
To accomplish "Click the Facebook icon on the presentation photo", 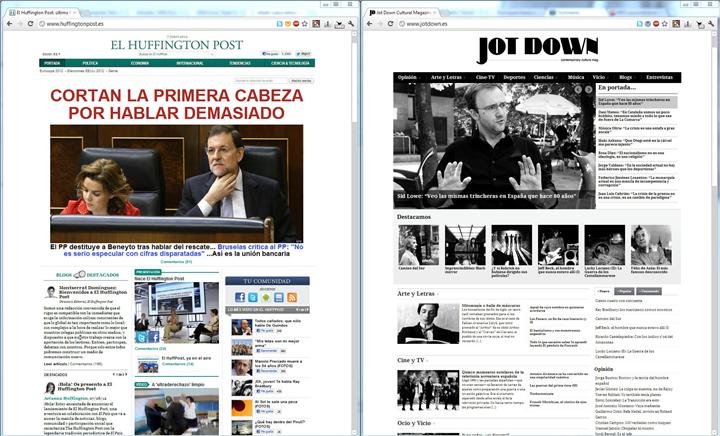I will (x=154, y=337).
